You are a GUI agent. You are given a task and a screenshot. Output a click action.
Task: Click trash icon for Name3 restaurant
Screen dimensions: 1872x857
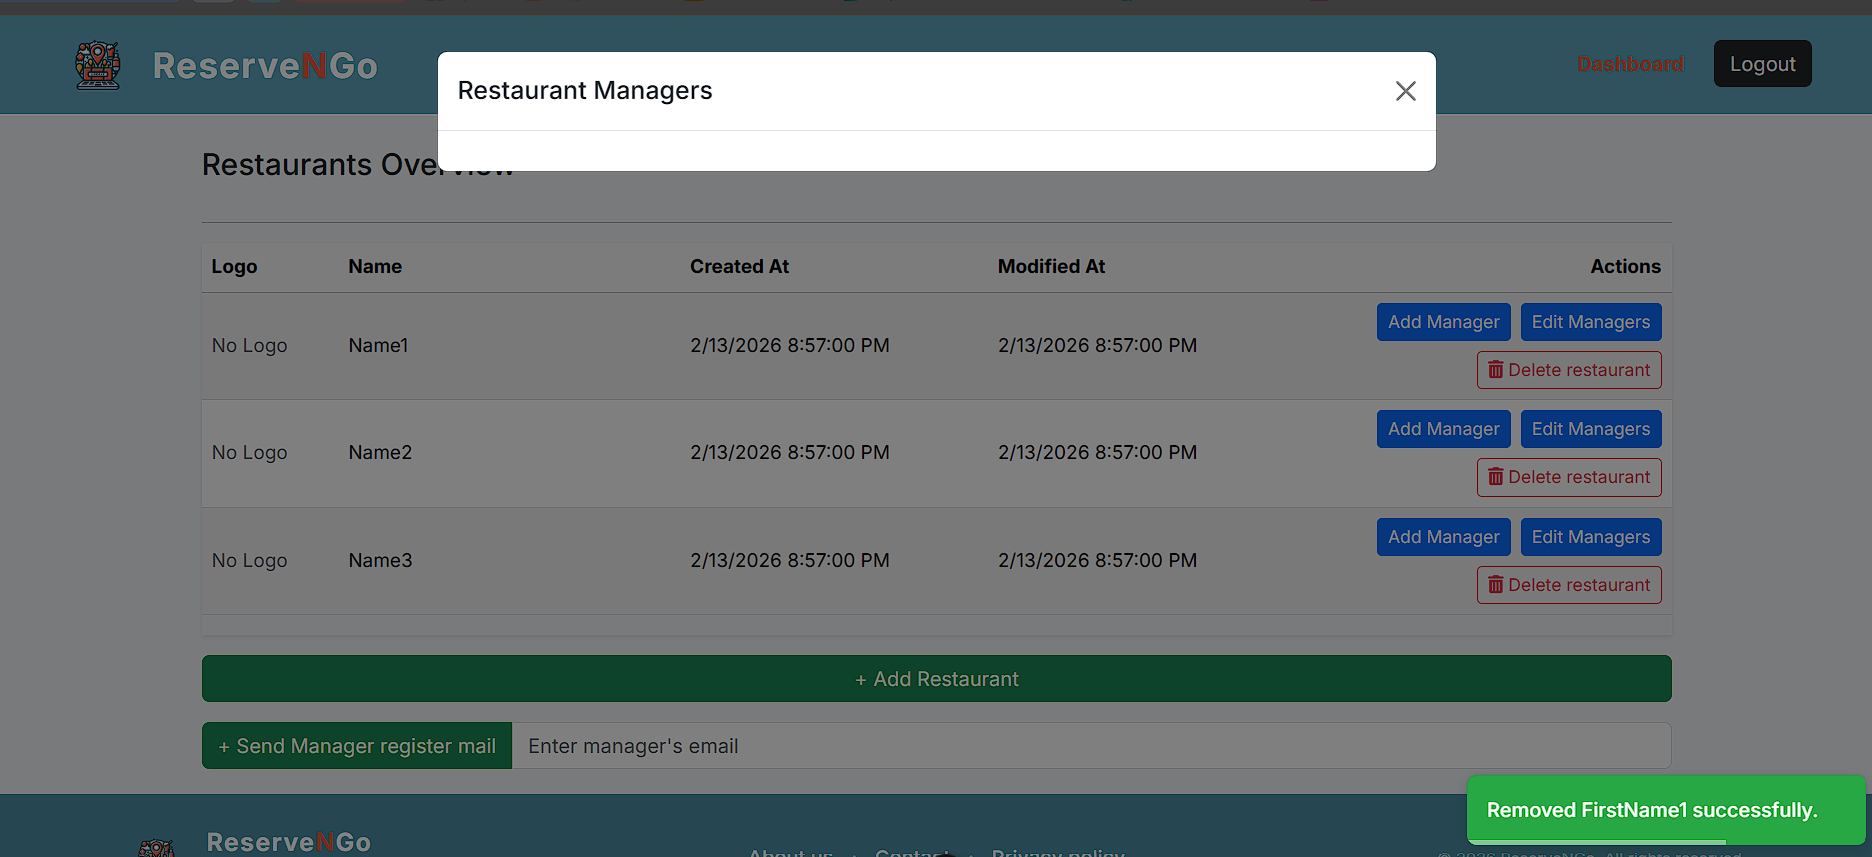tap(1495, 585)
